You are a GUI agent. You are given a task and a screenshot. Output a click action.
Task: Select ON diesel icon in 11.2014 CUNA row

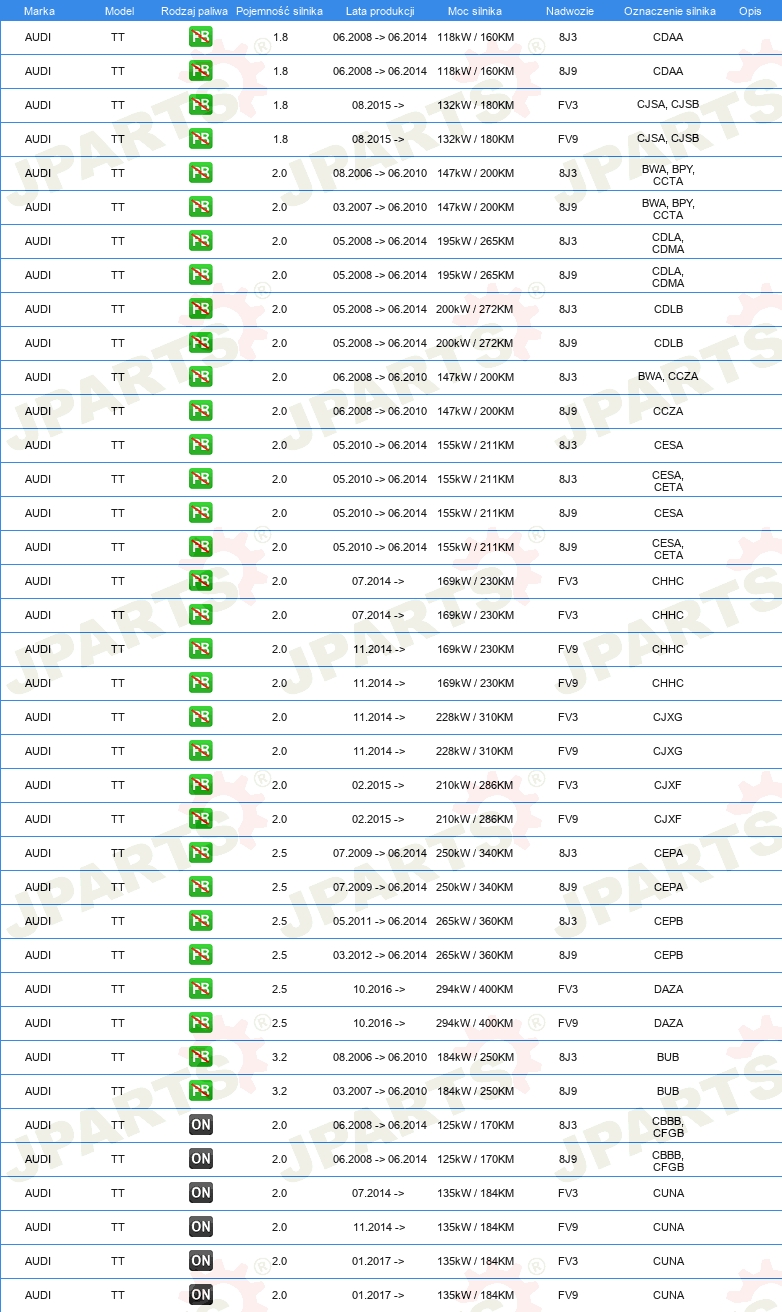pos(200,1227)
